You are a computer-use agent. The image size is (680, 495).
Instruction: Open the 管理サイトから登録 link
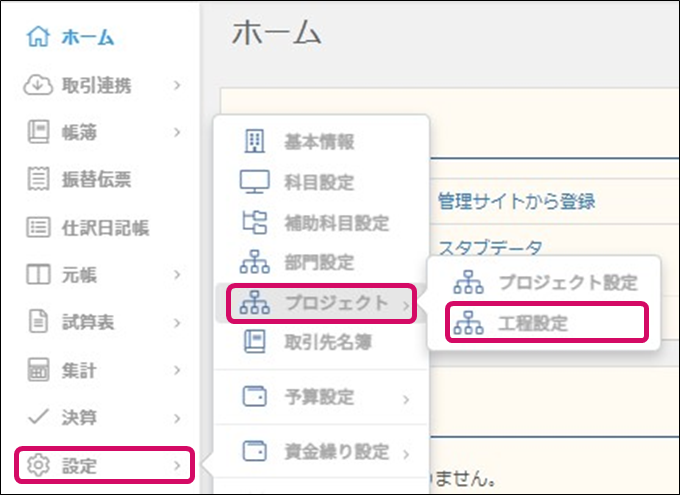tap(516, 202)
